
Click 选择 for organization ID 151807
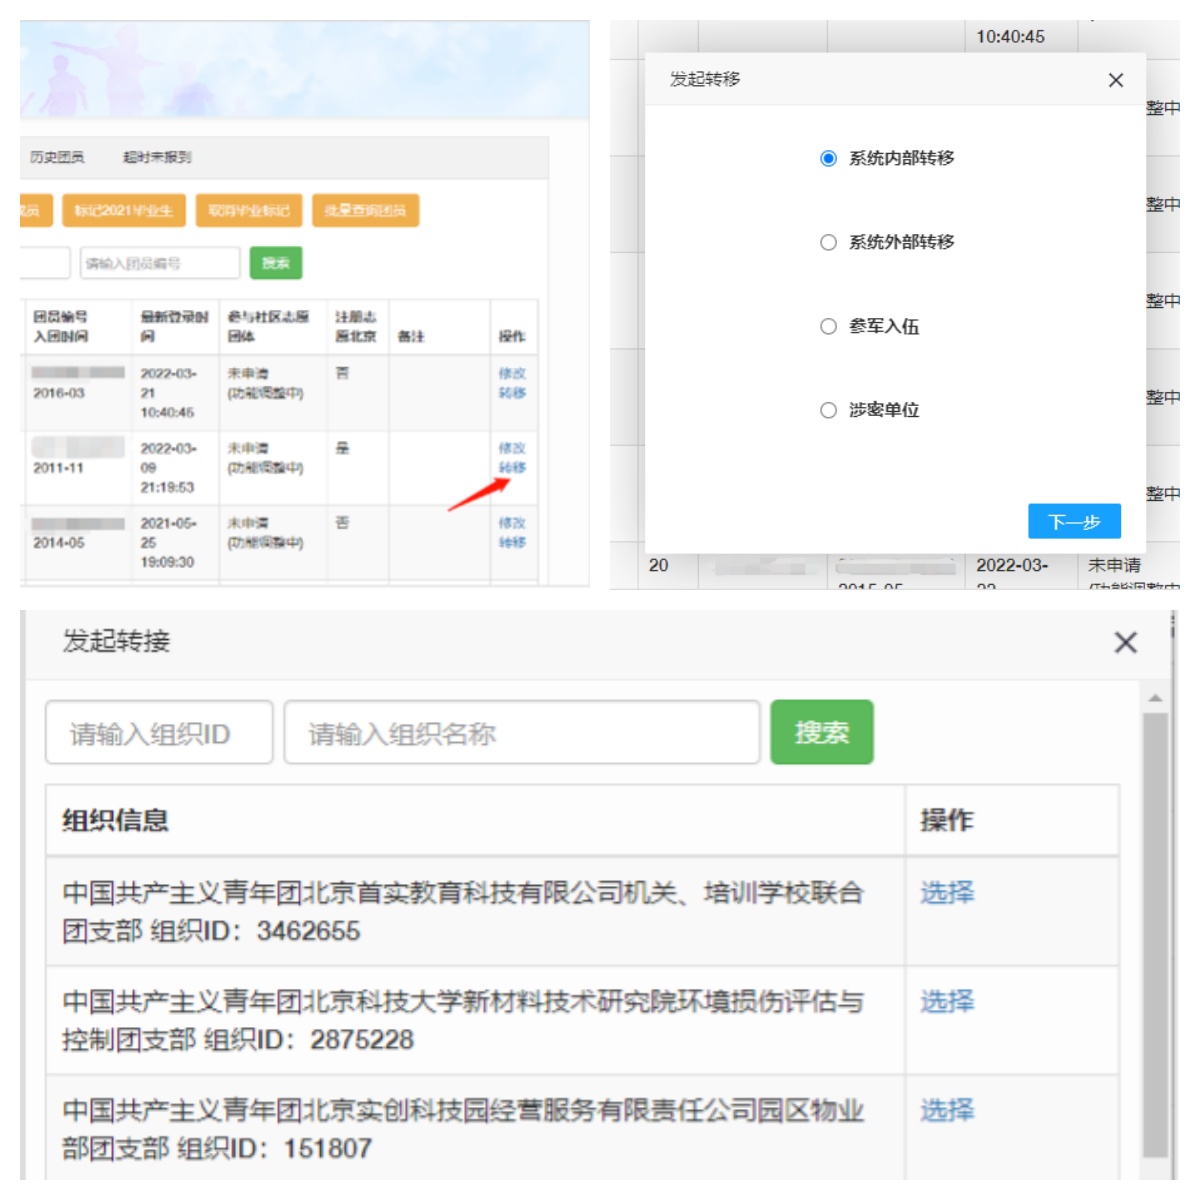[x=947, y=1110]
